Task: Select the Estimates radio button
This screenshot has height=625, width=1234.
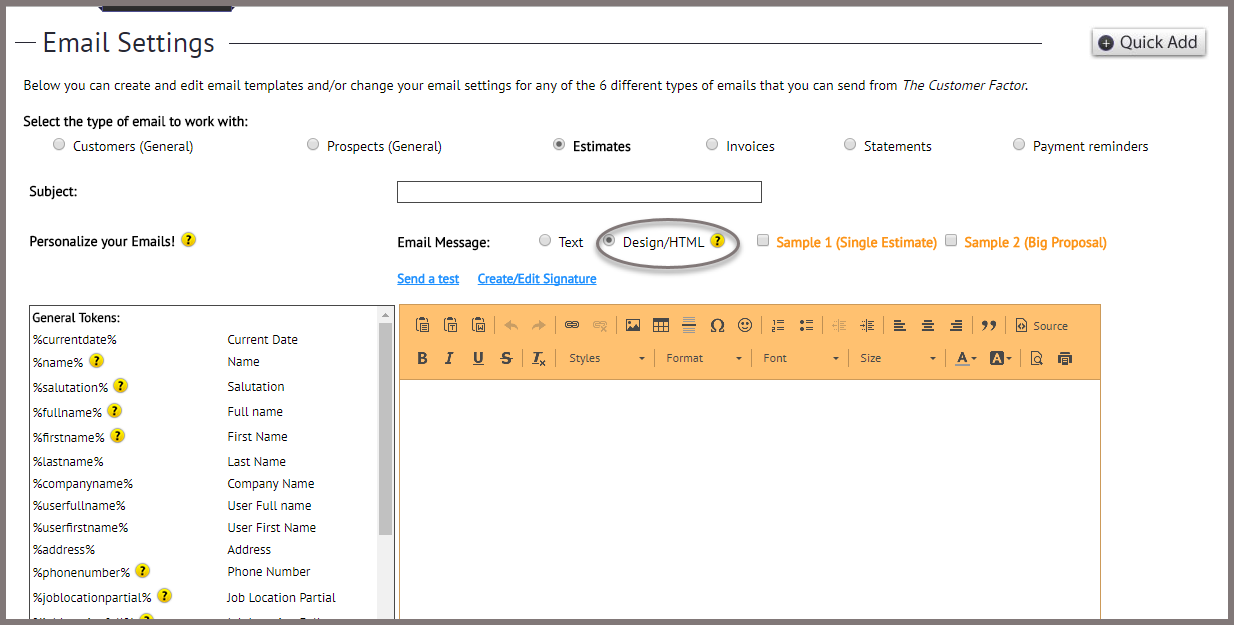Action: (559, 144)
